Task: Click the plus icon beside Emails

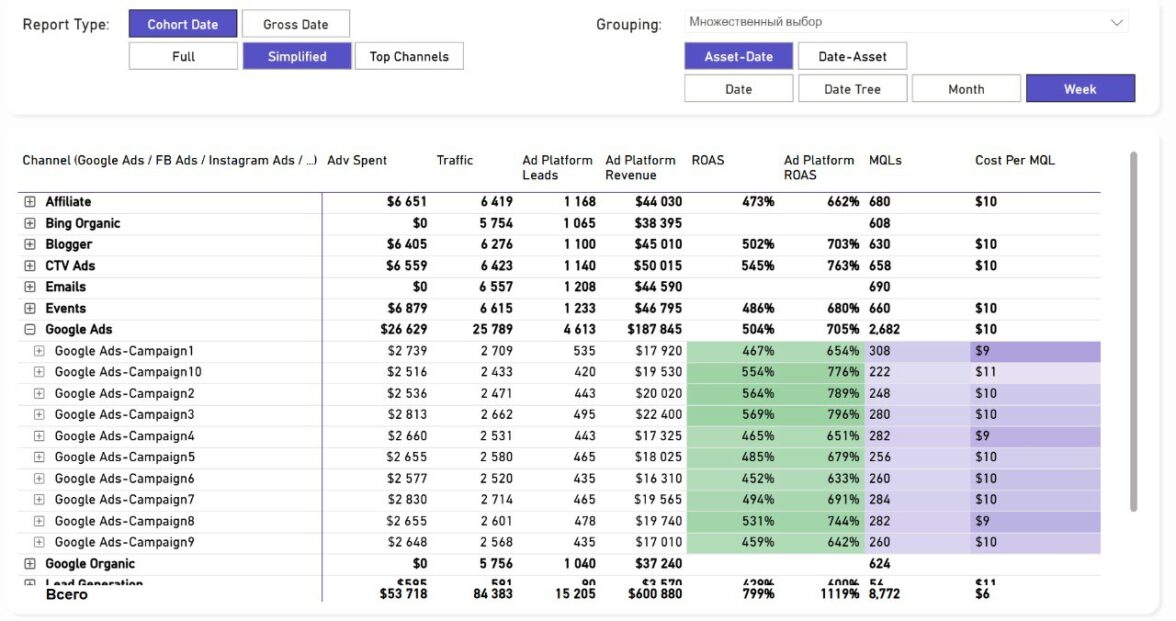Action: click(x=30, y=287)
